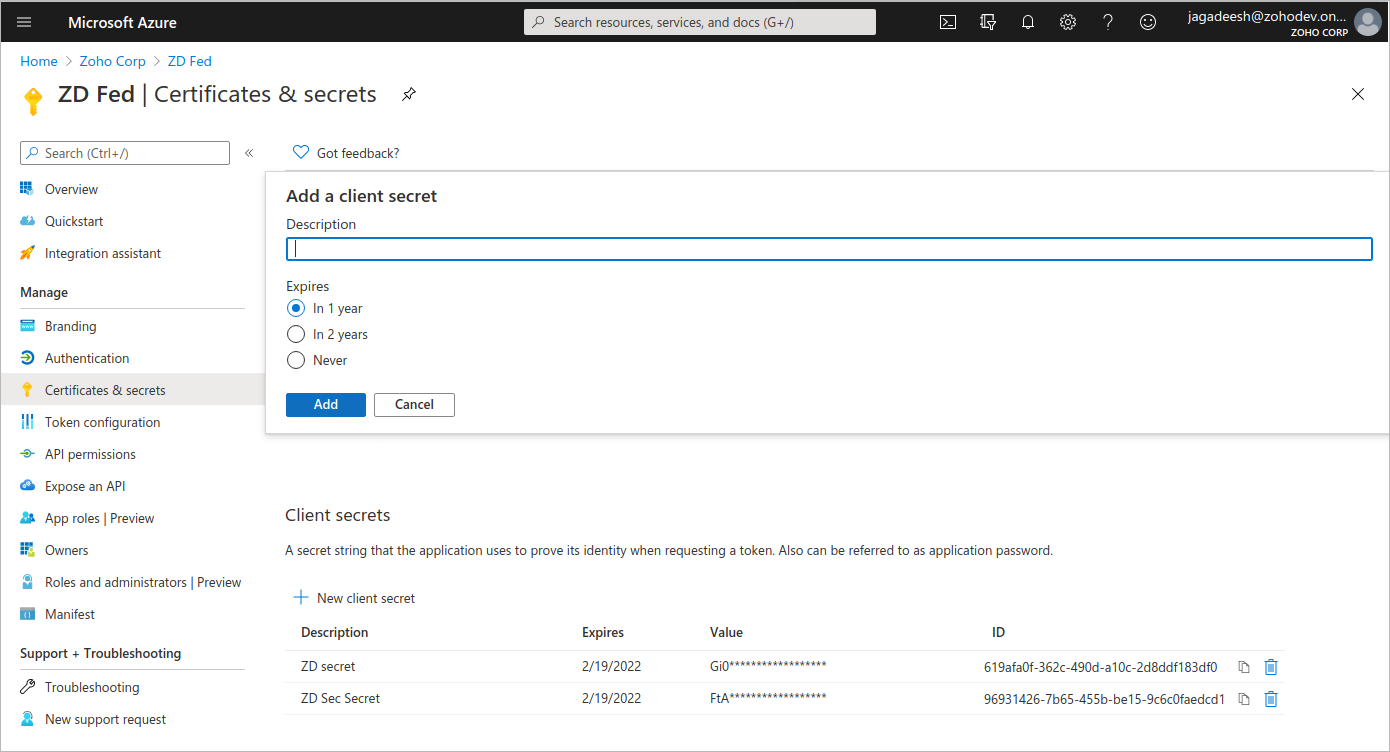Click the Overview grid icon
1390x752 pixels.
(27, 189)
